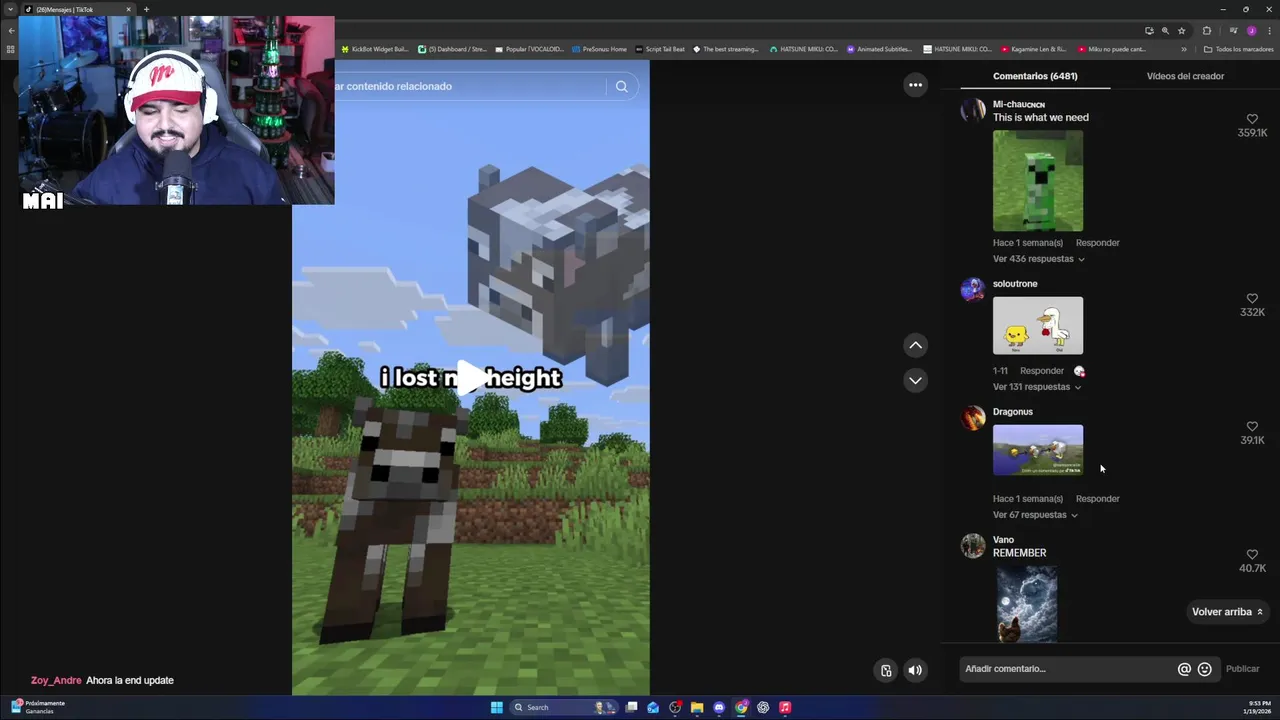Open the 'Próximamente Ganancias' taskbar widget

click(x=38, y=707)
